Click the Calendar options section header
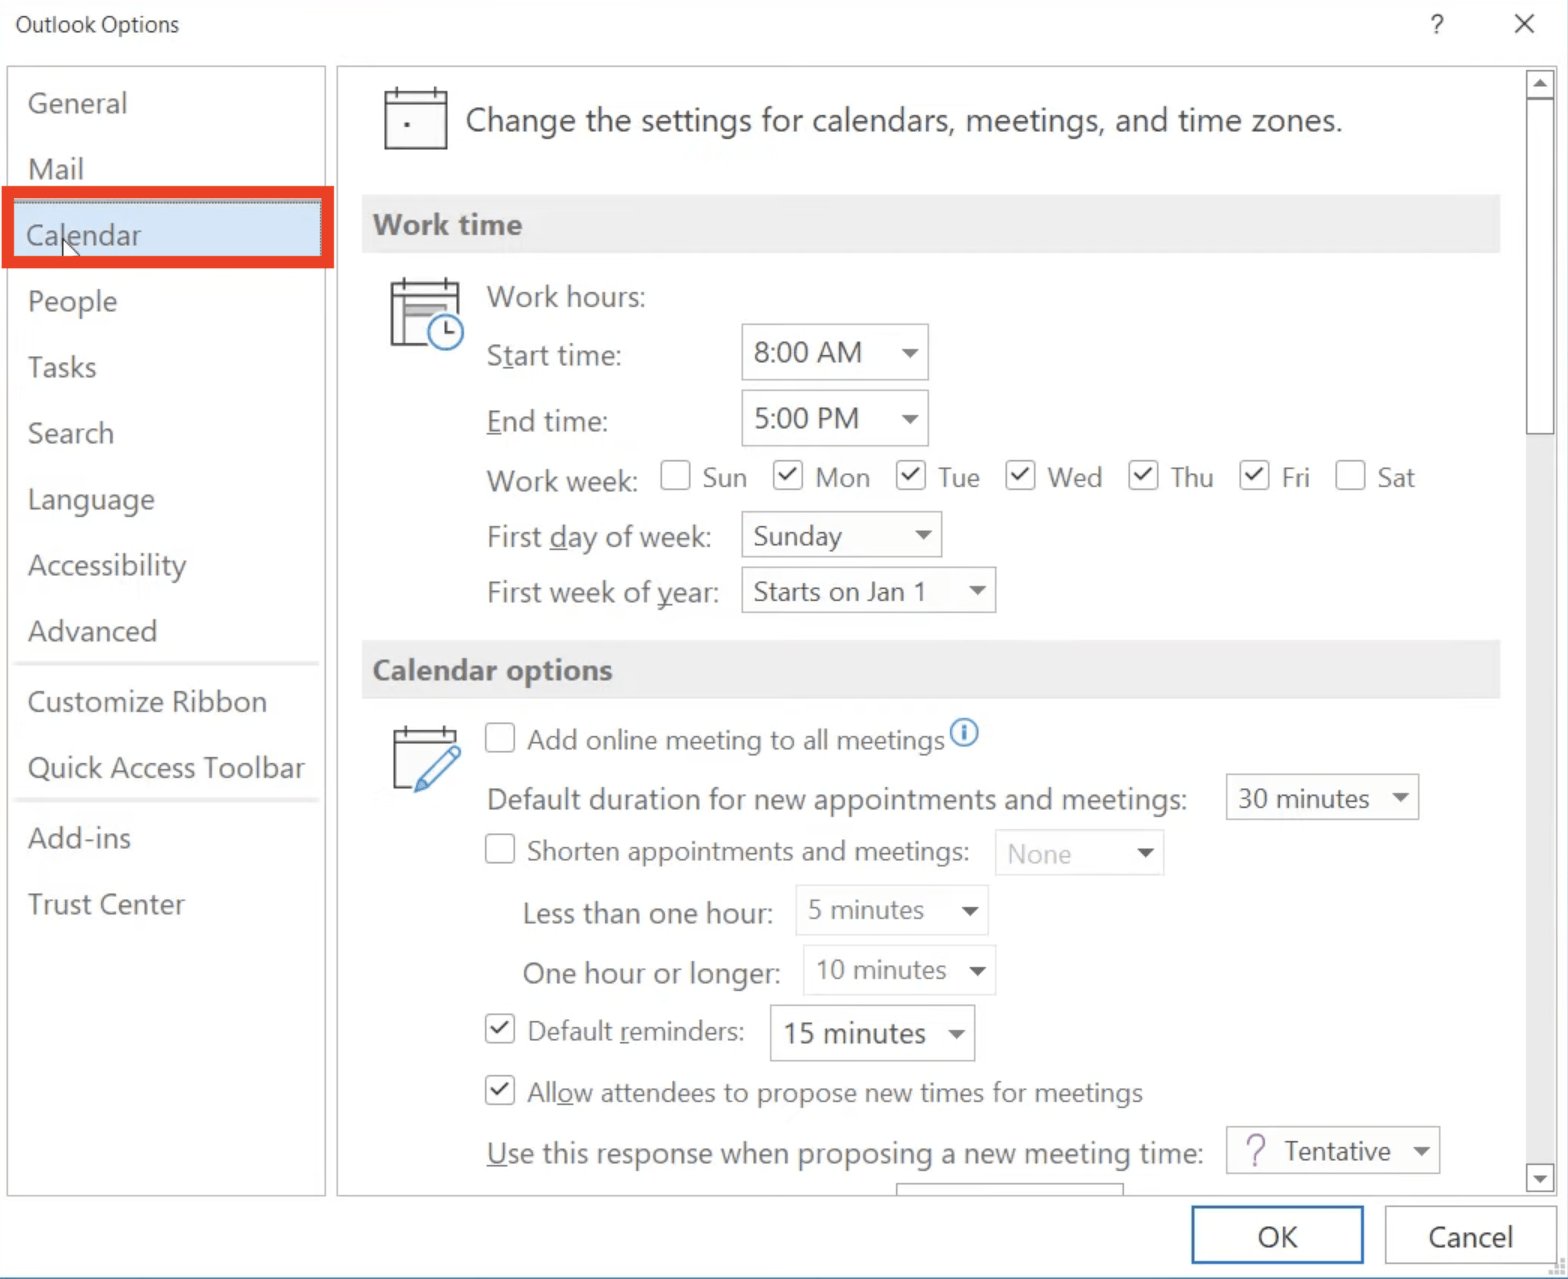 [931, 669]
